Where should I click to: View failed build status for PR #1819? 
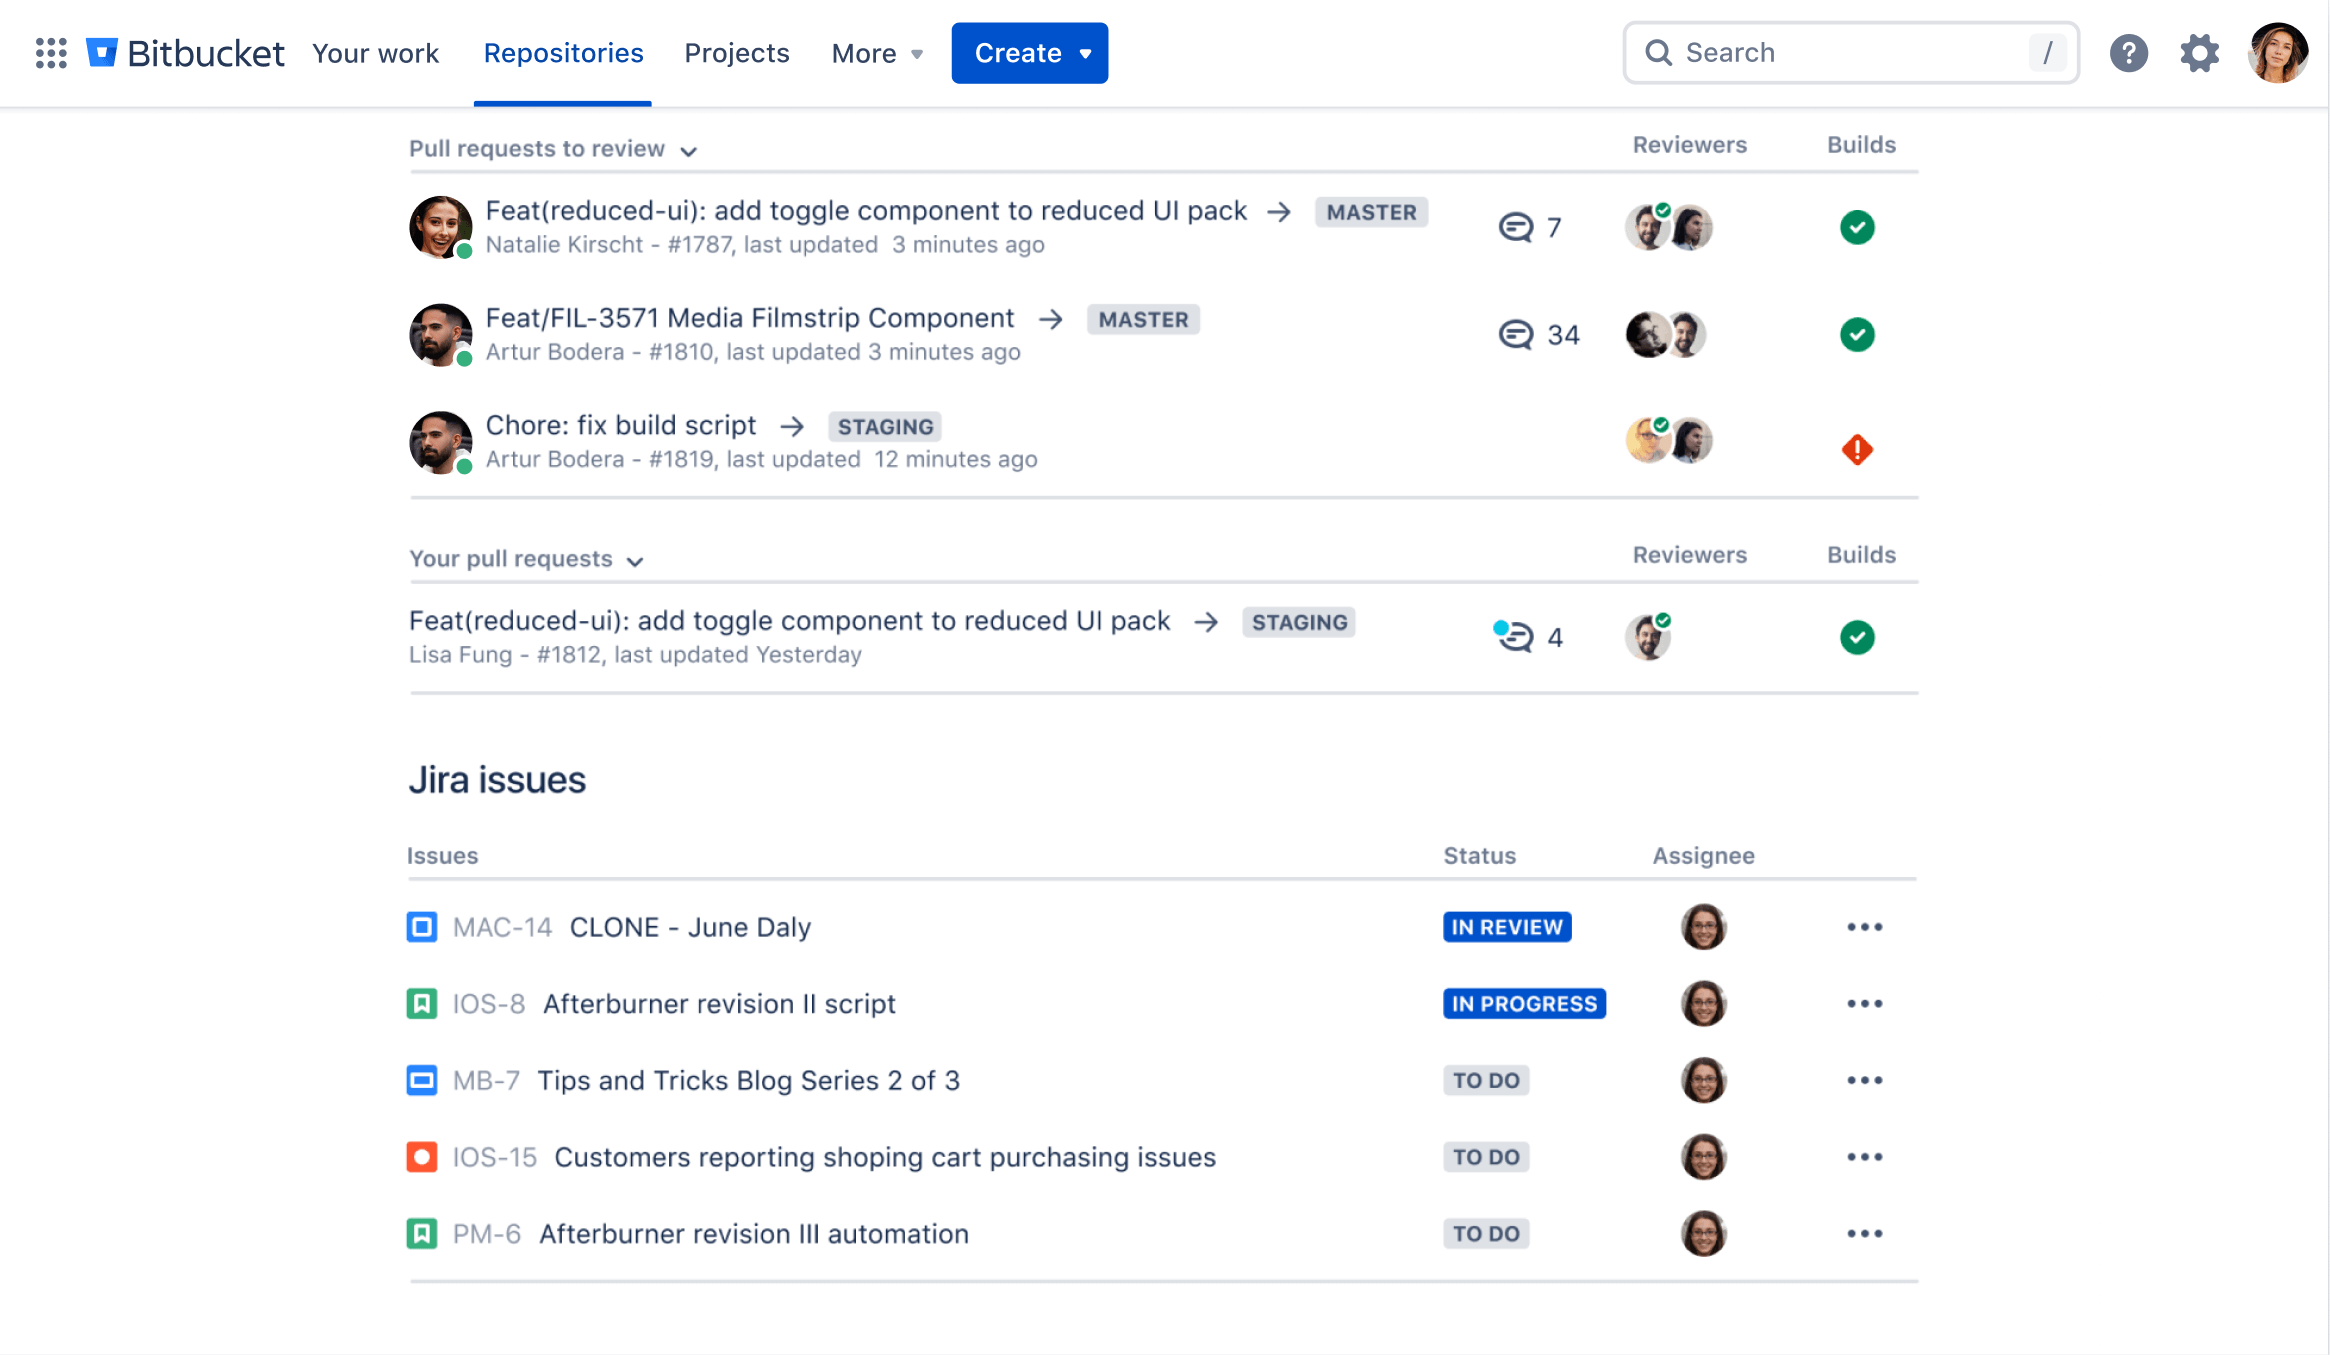point(1857,449)
